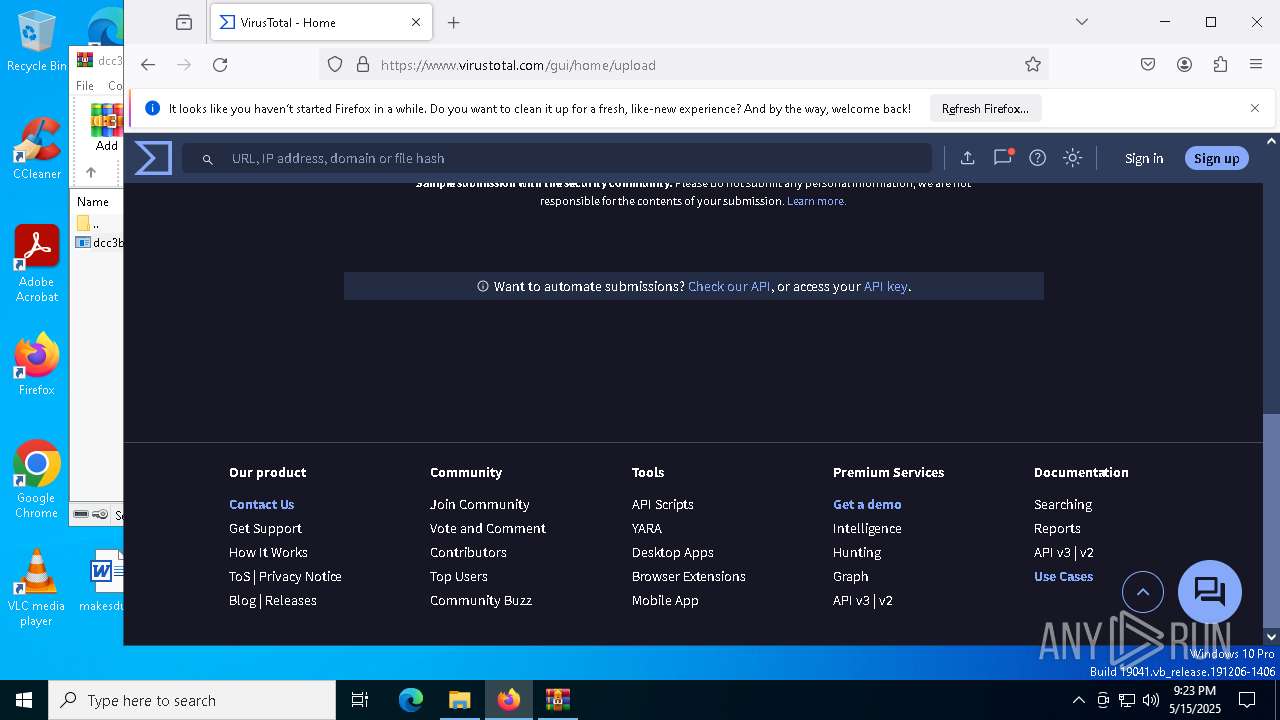This screenshot has width=1280, height=720.
Task: Open the help question mark icon
Action: (1038, 158)
